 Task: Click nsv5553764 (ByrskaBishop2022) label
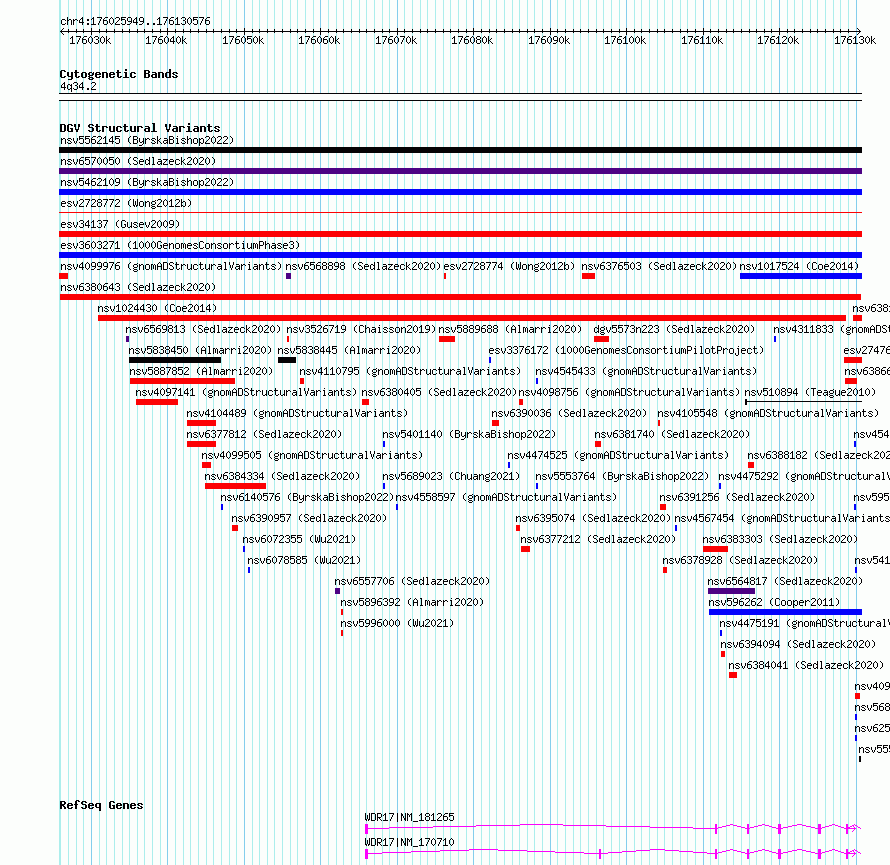[x=622, y=476]
